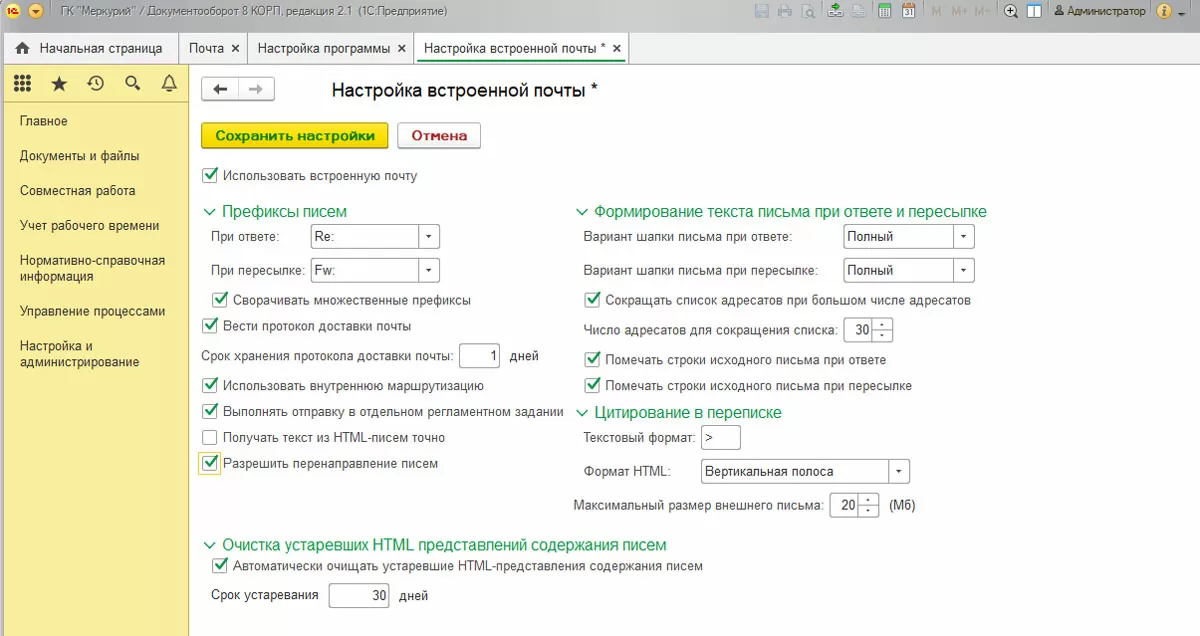Click Срок хранения протокола days field
The height and width of the screenshot is (636, 1200).
479,355
